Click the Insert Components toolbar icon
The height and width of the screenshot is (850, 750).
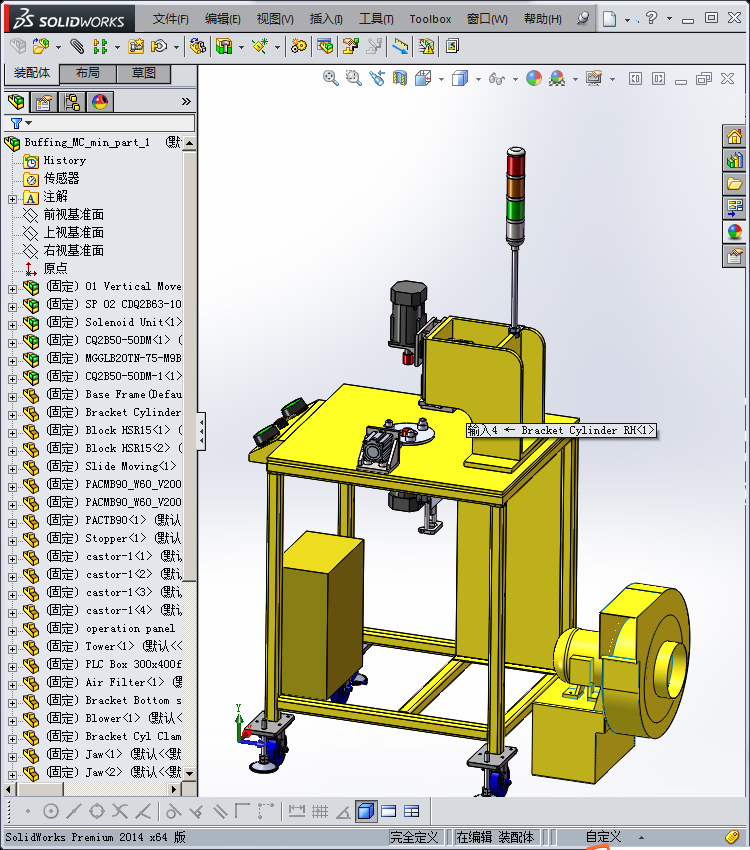[41, 46]
